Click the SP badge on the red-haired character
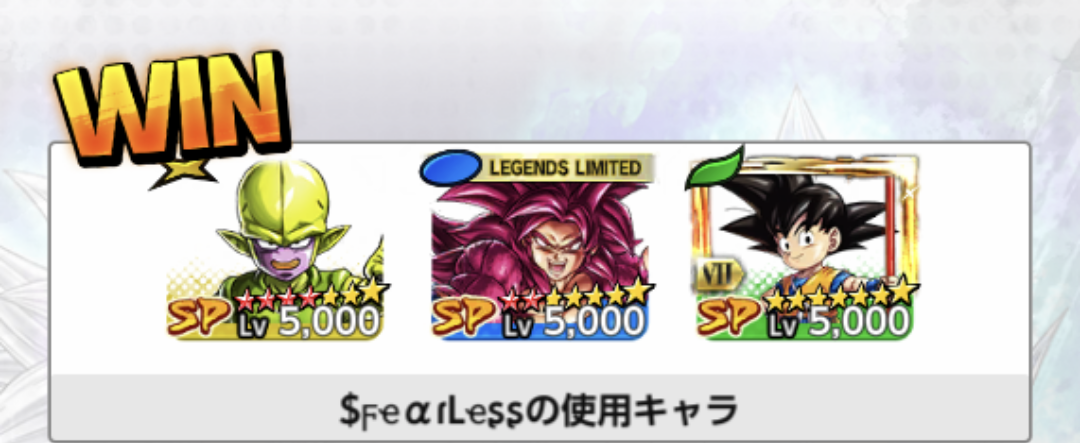Viewport: 1080px width, 443px height. (x=465, y=318)
